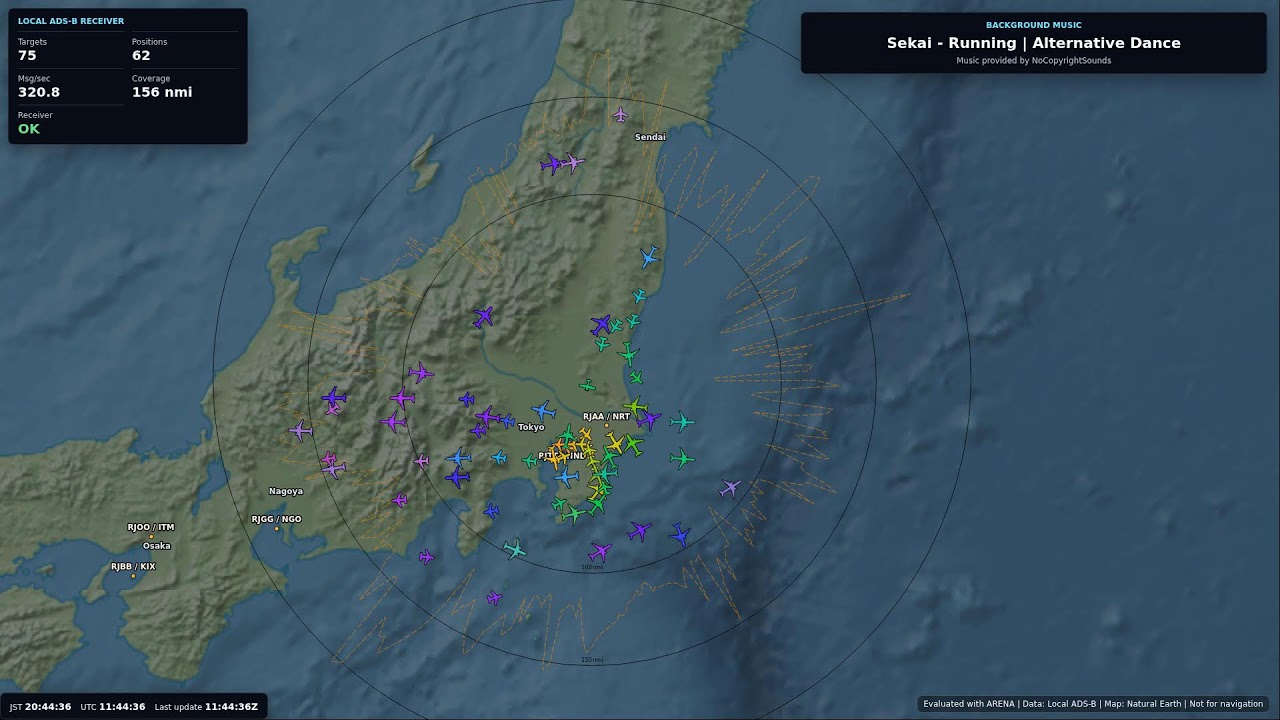Click the teal aircraft south of the Izu peninsula
The height and width of the screenshot is (720, 1280).
[x=514, y=548]
